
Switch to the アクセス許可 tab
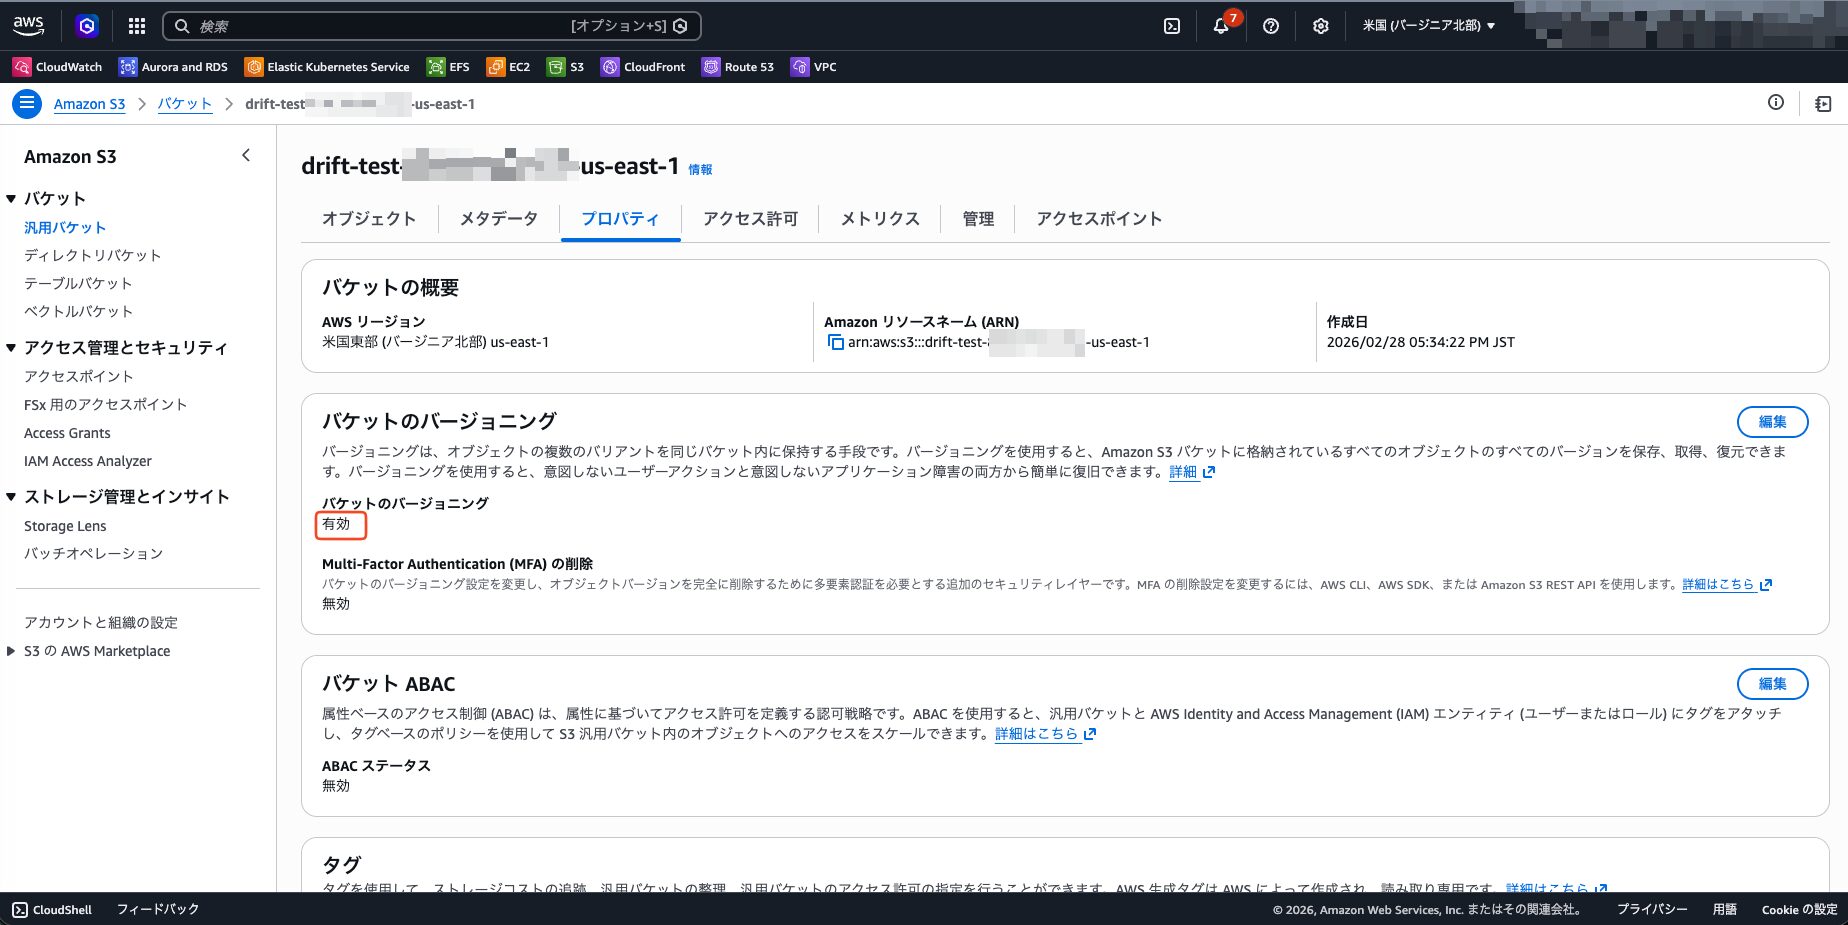pos(750,219)
